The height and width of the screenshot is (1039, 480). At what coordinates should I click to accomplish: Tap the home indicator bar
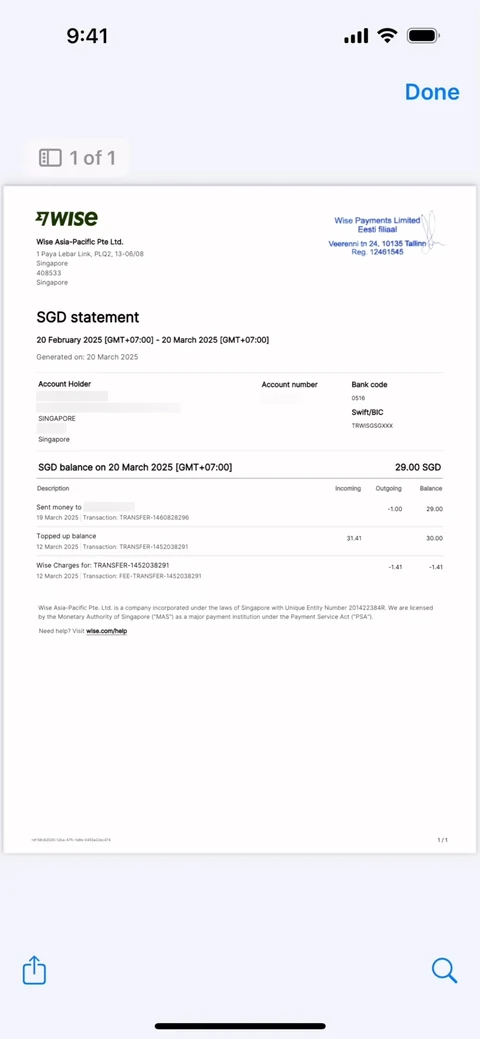[x=240, y=1026]
